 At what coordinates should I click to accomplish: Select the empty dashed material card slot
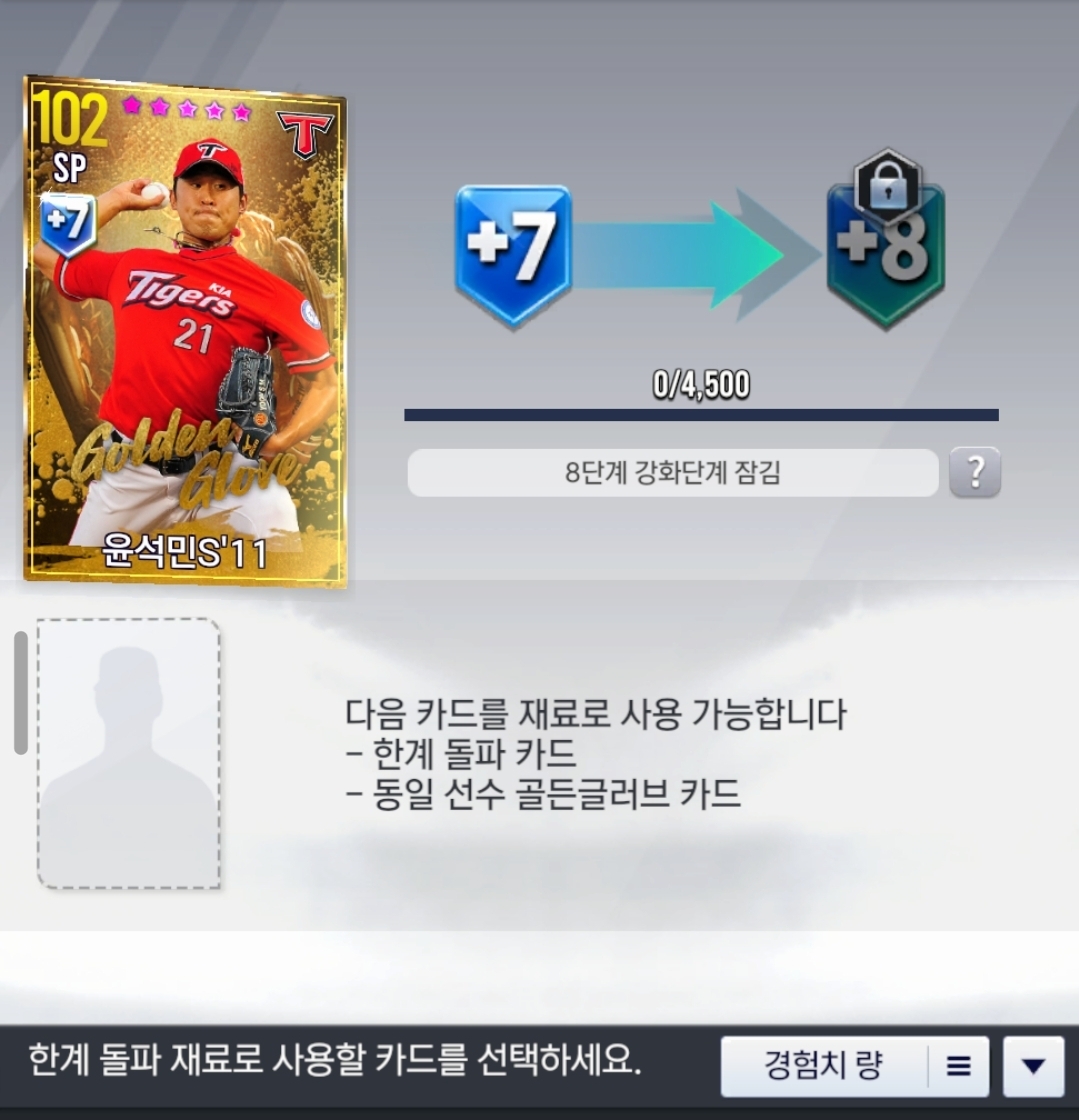129,754
